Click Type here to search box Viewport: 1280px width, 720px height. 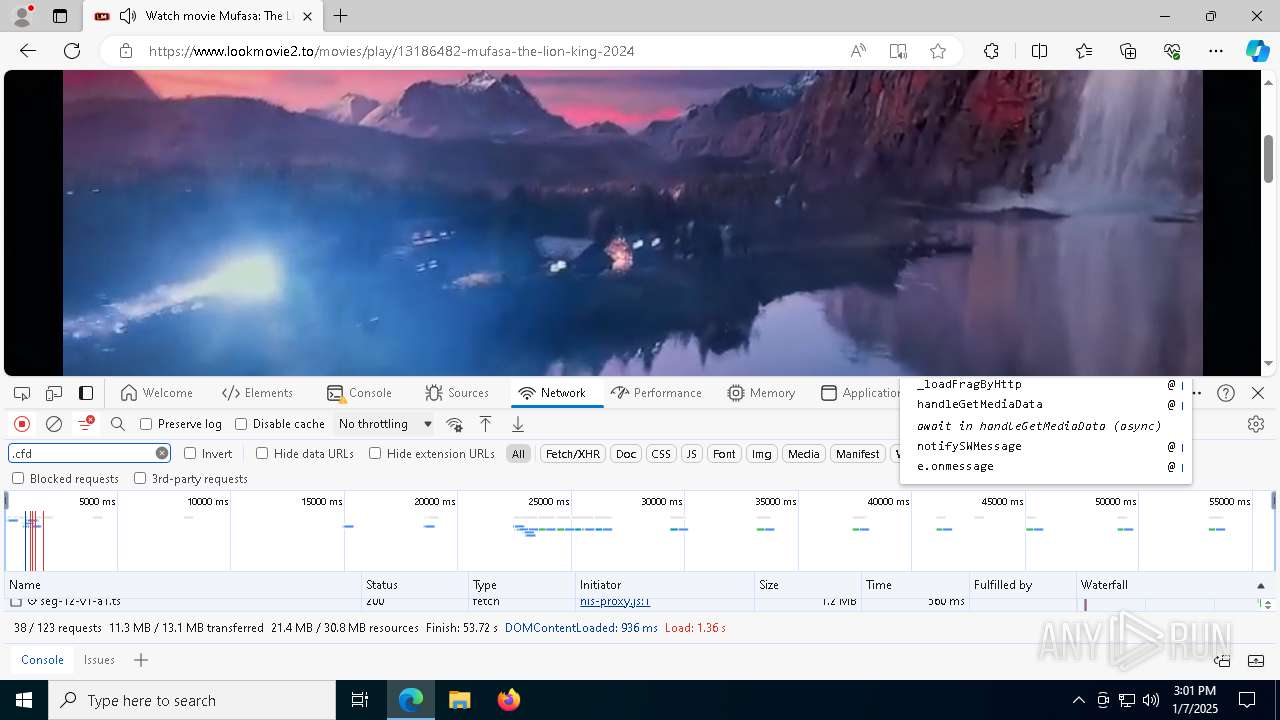tap(192, 700)
